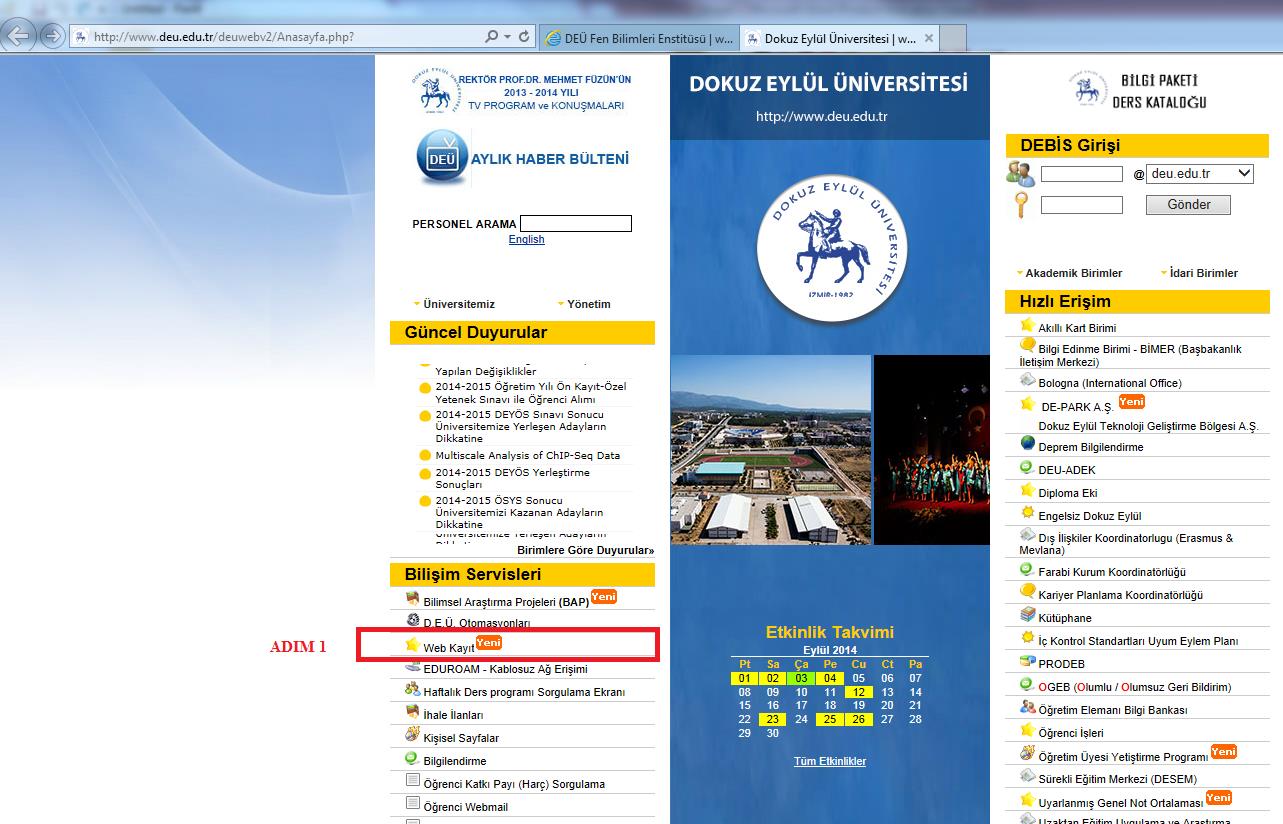The height and width of the screenshot is (824, 1283).
Task: Click the aerial campus photo thumbnail
Action: [x=770, y=450]
